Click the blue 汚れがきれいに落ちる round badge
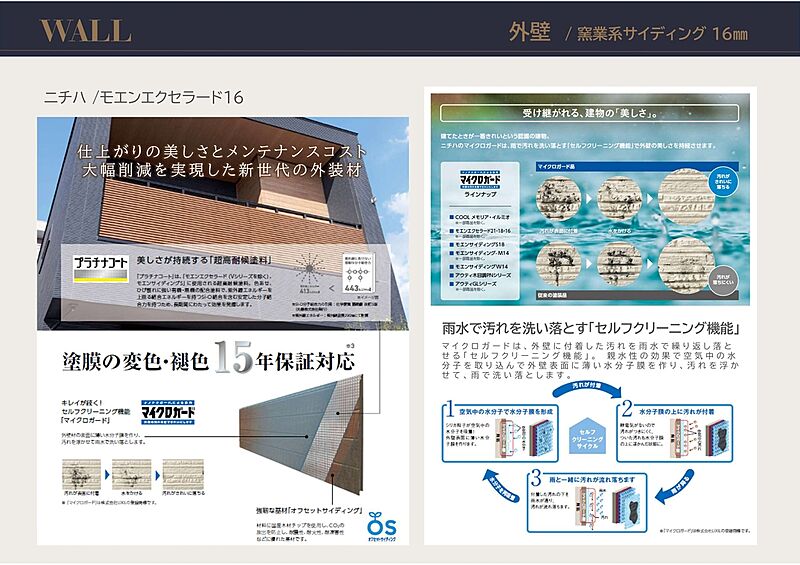This screenshot has height=565, width=800. (722, 180)
